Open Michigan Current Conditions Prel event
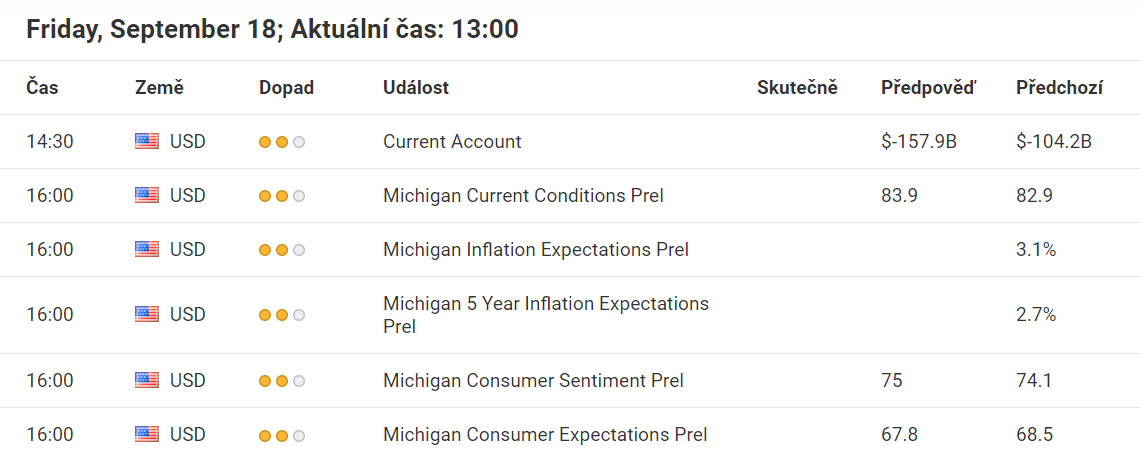 (x=523, y=196)
